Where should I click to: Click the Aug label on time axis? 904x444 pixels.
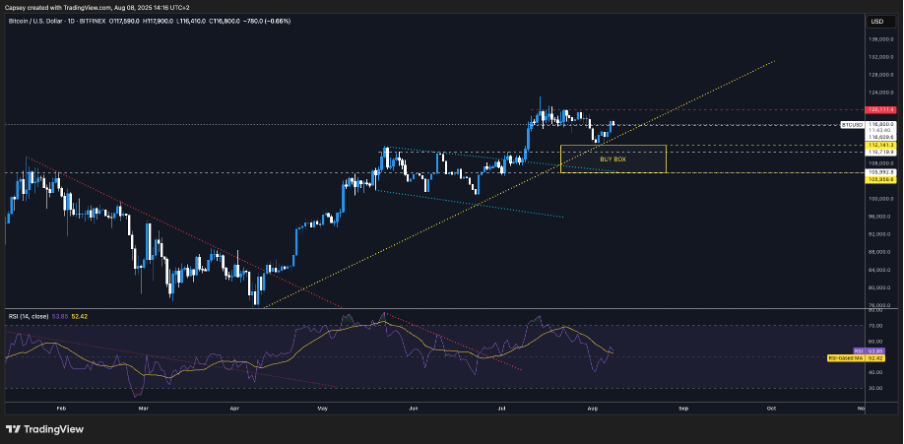coord(592,409)
